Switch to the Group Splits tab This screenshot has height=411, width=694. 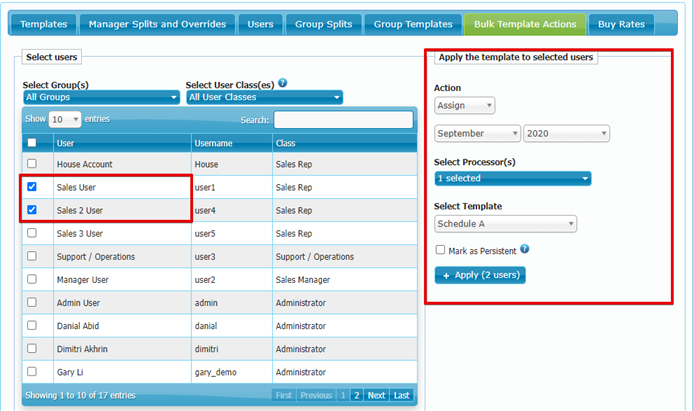tap(320, 23)
